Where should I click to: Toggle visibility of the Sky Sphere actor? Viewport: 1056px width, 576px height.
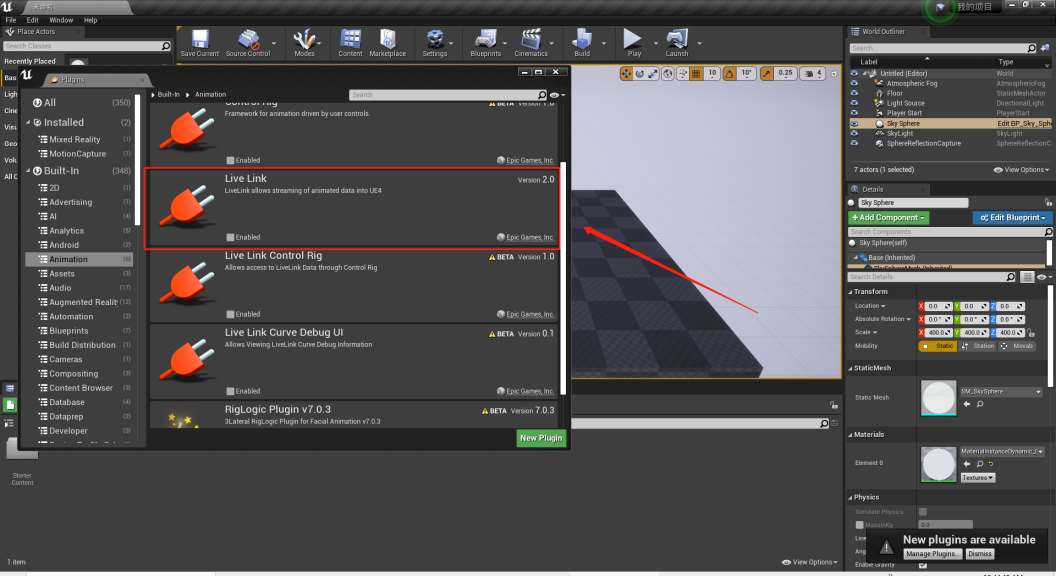pos(854,123)
